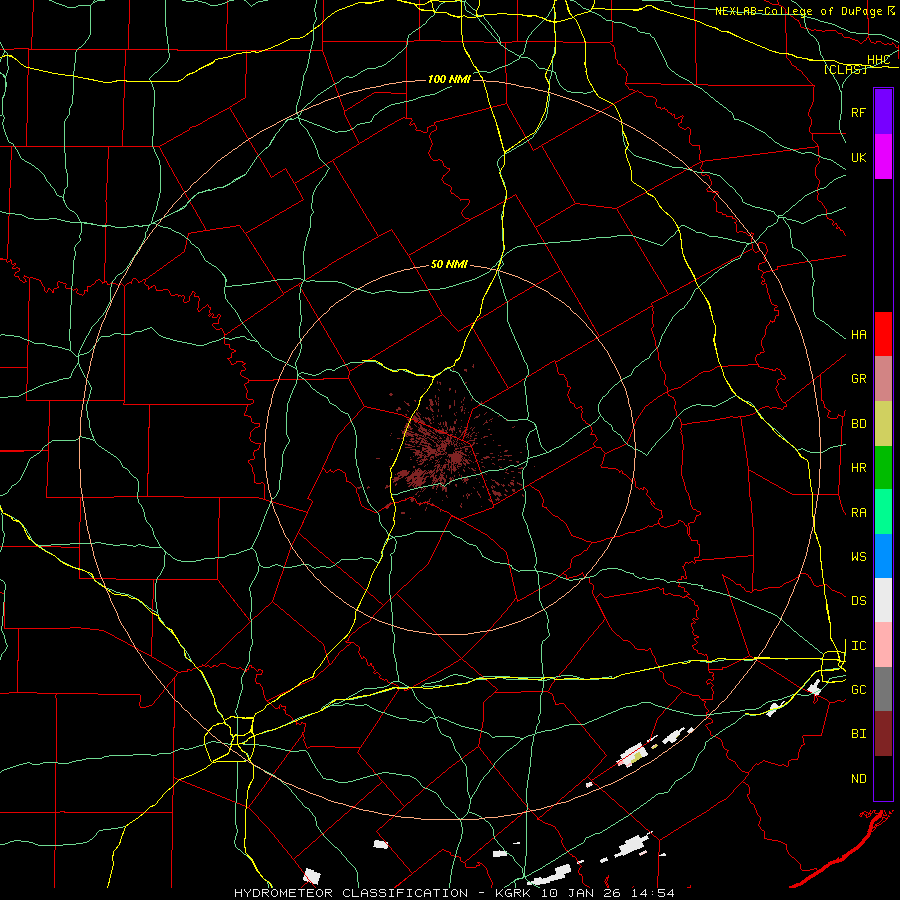
Task: Click the RF purple legend swatch
Action: (883, 111)
